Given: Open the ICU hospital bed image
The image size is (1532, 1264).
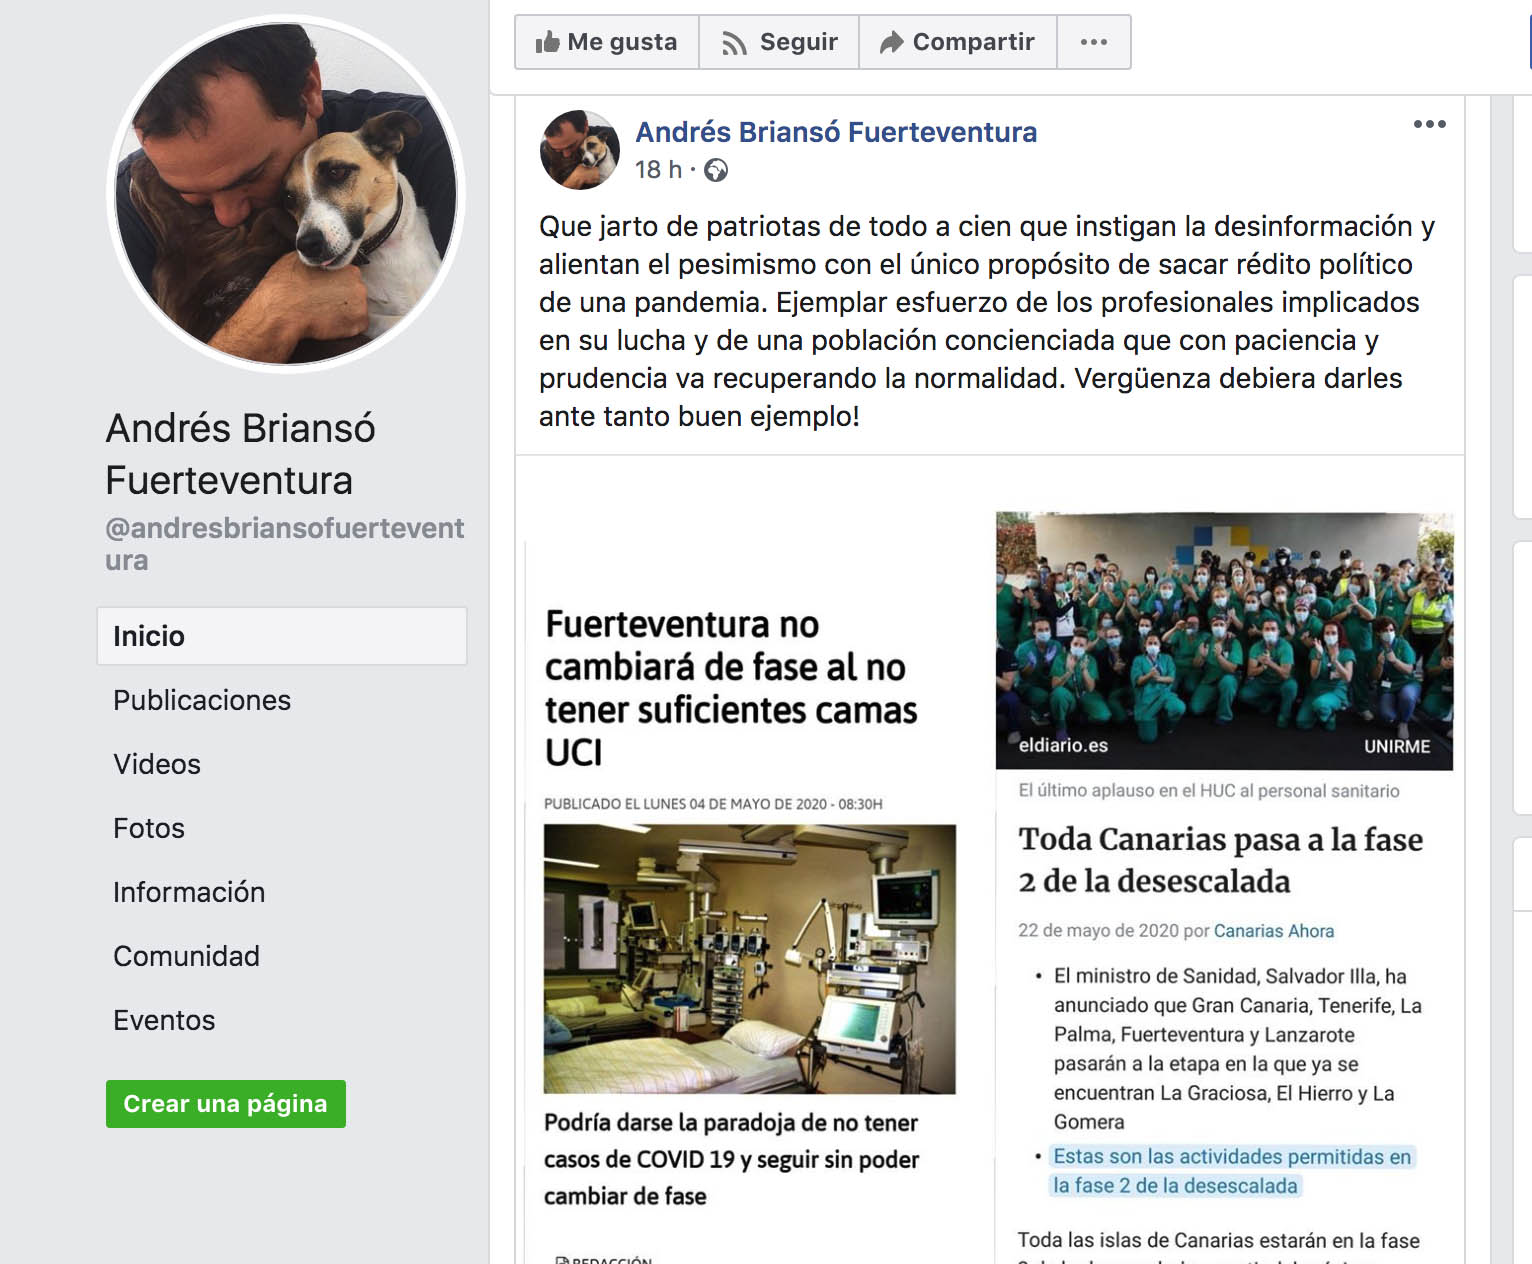Looking at the screenshot, I should coord(750,959).
